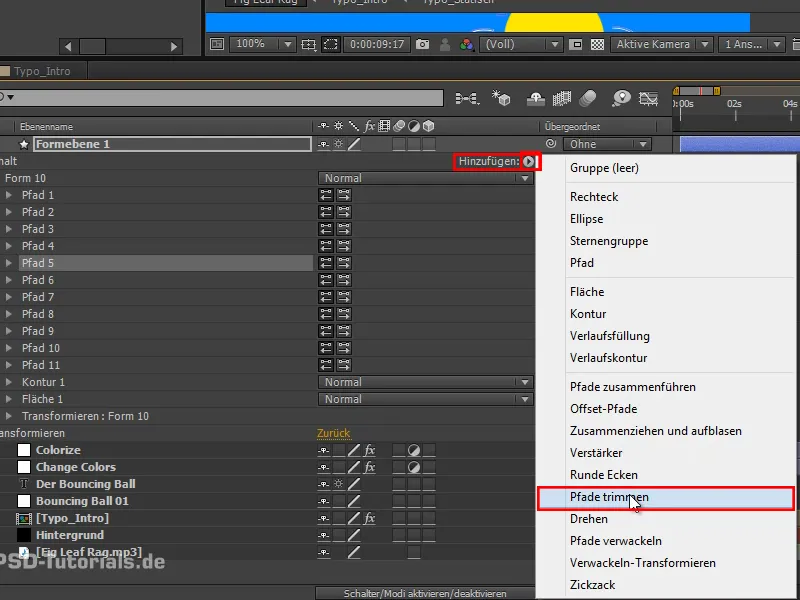Screen dimensions: 800x600
Task: Switch to the Typo_Intro timeline tab
Action: pos(42,71)
